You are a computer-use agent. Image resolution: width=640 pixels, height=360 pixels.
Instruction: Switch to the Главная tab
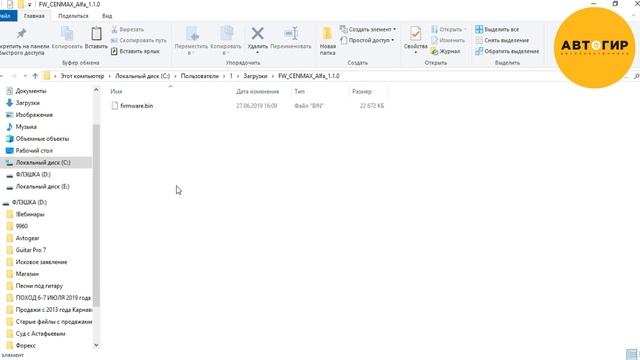34,16
